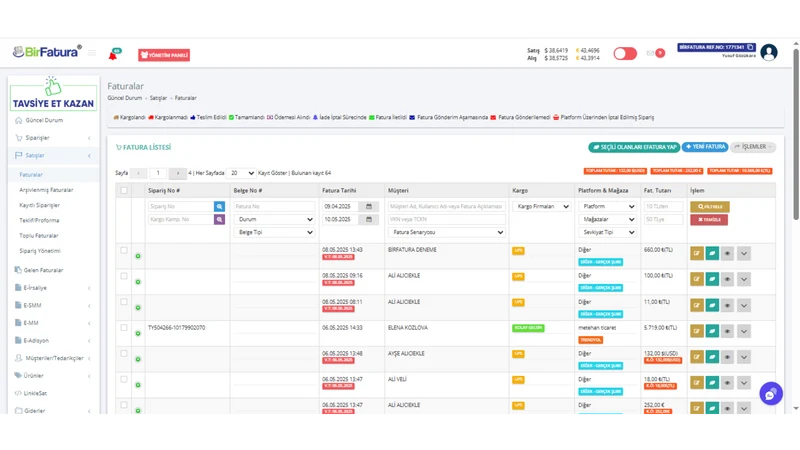Viewport: 800px width, 450px height.
Task: Select the AYŞE ALICIEKLE row checkbox
Action: [124, 353]
